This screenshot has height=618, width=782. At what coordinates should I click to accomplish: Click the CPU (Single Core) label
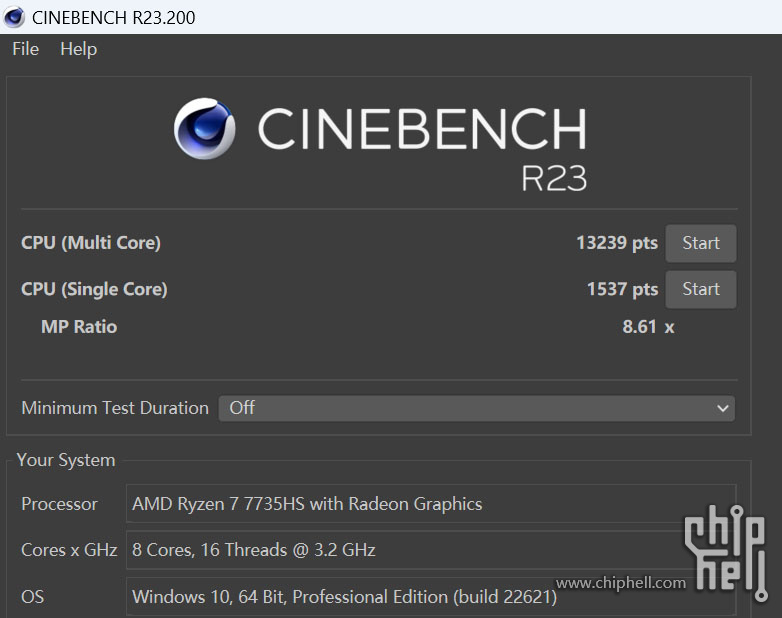pos(94,289)
